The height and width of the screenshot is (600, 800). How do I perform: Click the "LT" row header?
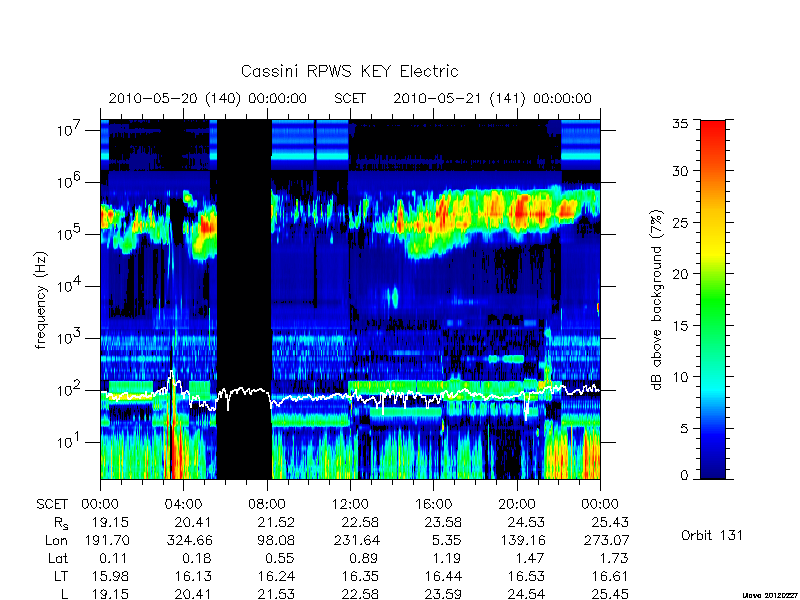click(x=61, y=577)
